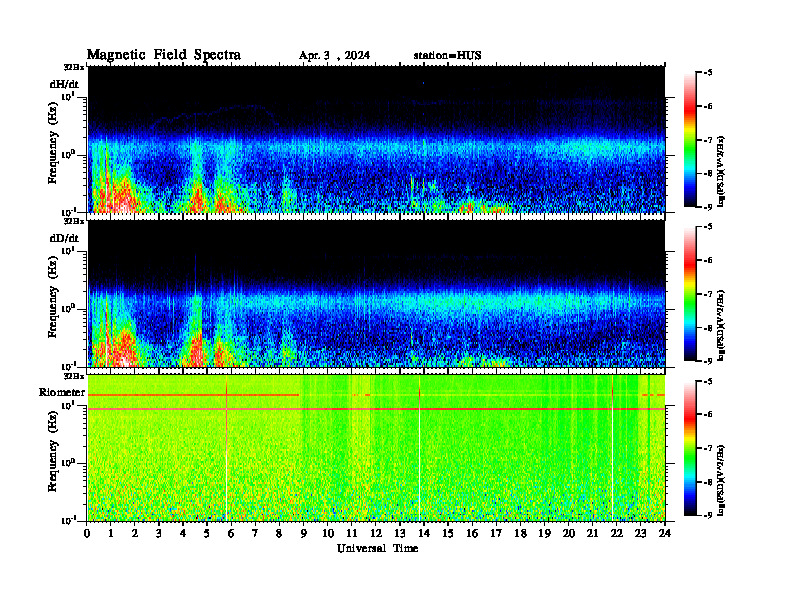The image size is (792, 612).
Task: Click hour "6" on the Universal Time axis
Action: click(x=231, y=533)
